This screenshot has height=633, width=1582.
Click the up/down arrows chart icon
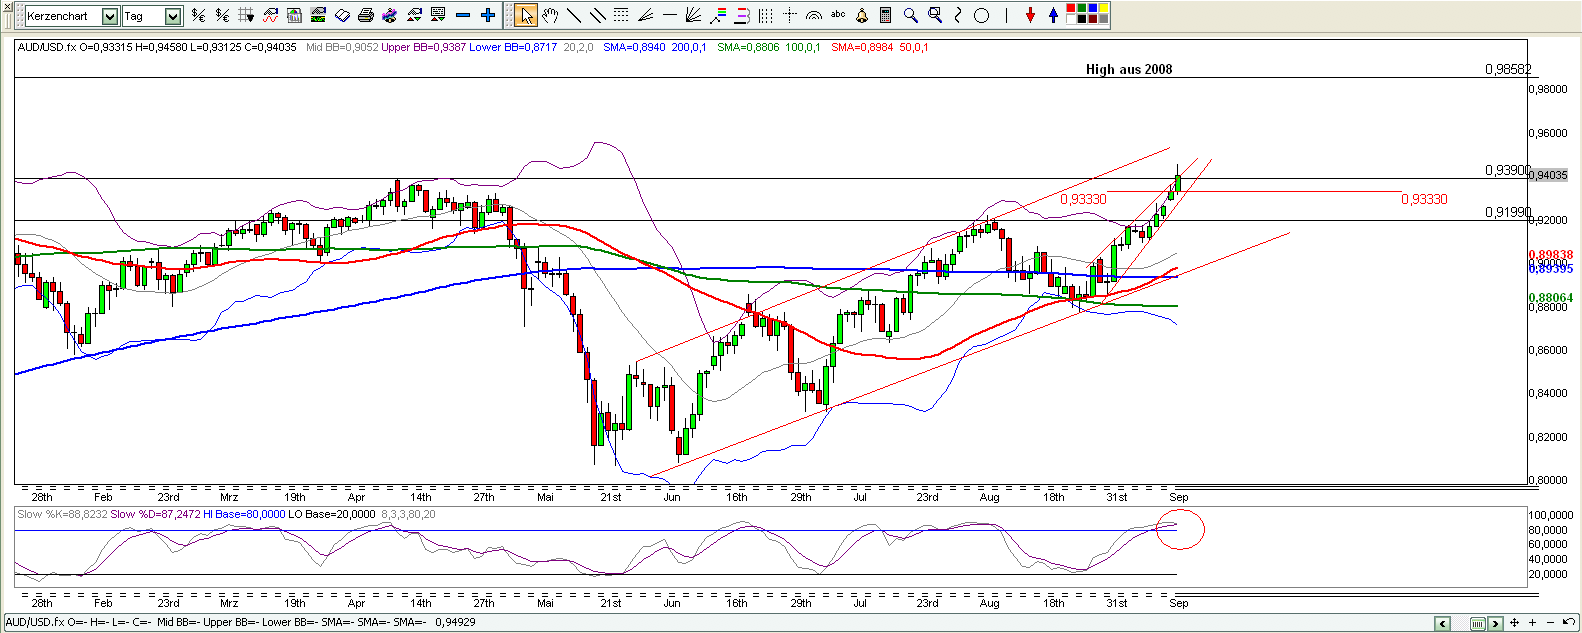tap(413, 16)
